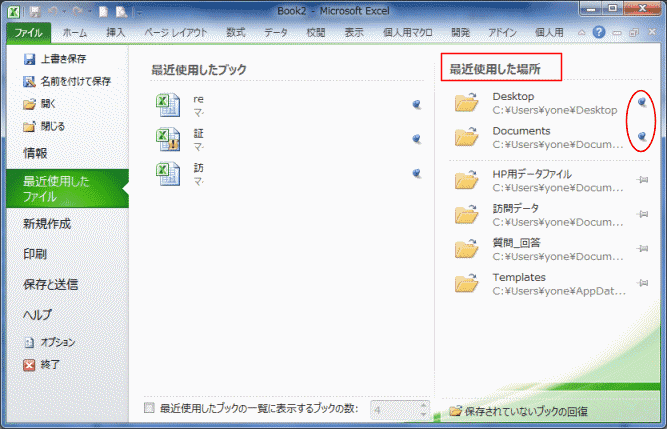Click the new blank document icon in toolbar
Image resolution: width=667 pixels, height=429 pixels.
(103, 12)
